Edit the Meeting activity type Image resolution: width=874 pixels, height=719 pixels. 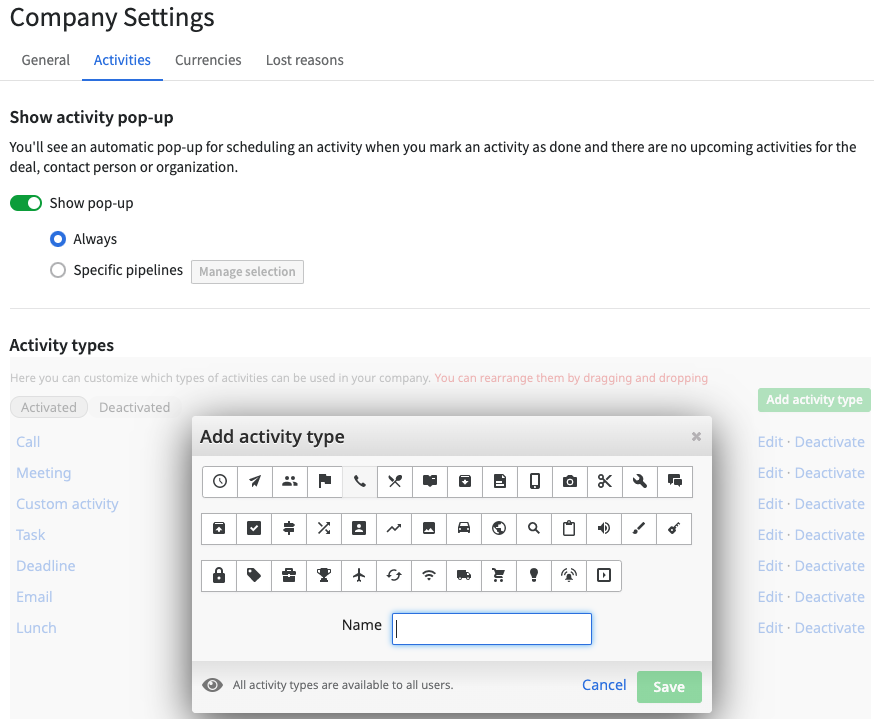click(770, 472)
